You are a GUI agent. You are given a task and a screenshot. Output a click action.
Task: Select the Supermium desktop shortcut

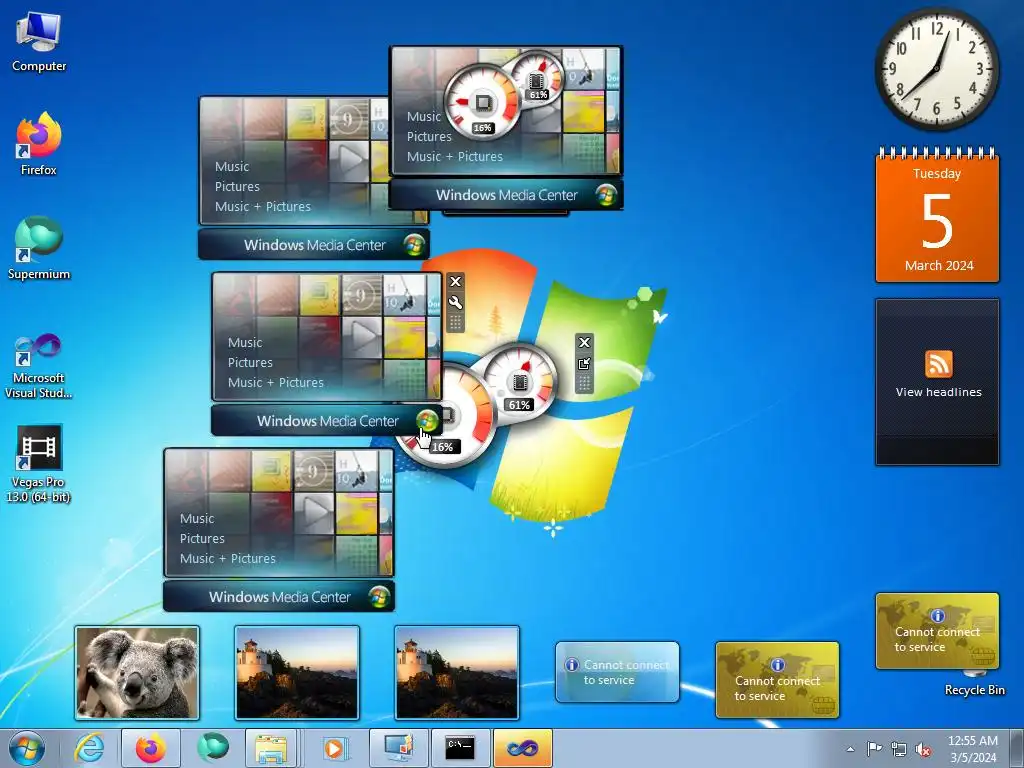[x=39, y=248]
